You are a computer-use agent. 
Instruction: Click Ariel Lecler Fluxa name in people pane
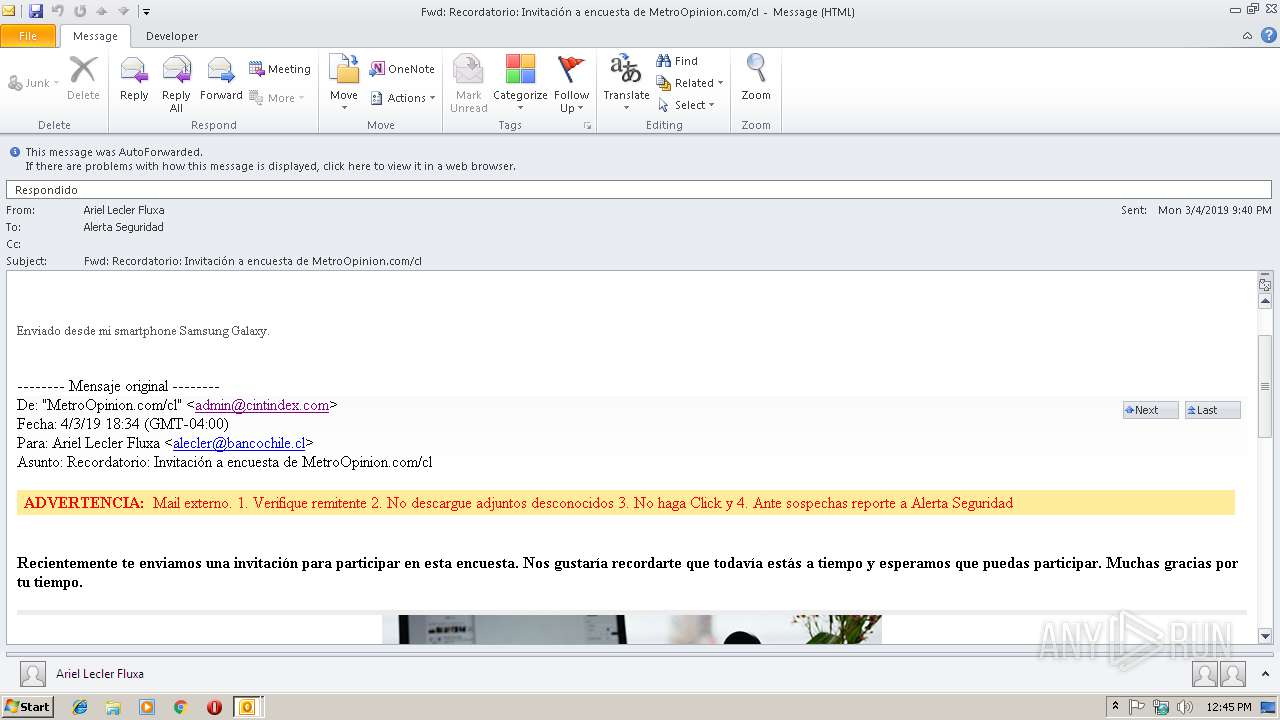100,674
